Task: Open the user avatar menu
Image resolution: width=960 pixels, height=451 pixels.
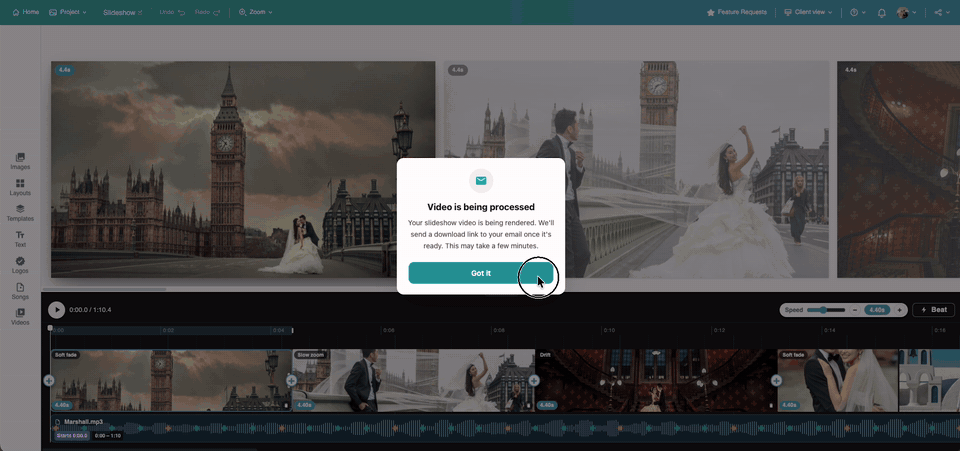Action: tap(906, 12)
